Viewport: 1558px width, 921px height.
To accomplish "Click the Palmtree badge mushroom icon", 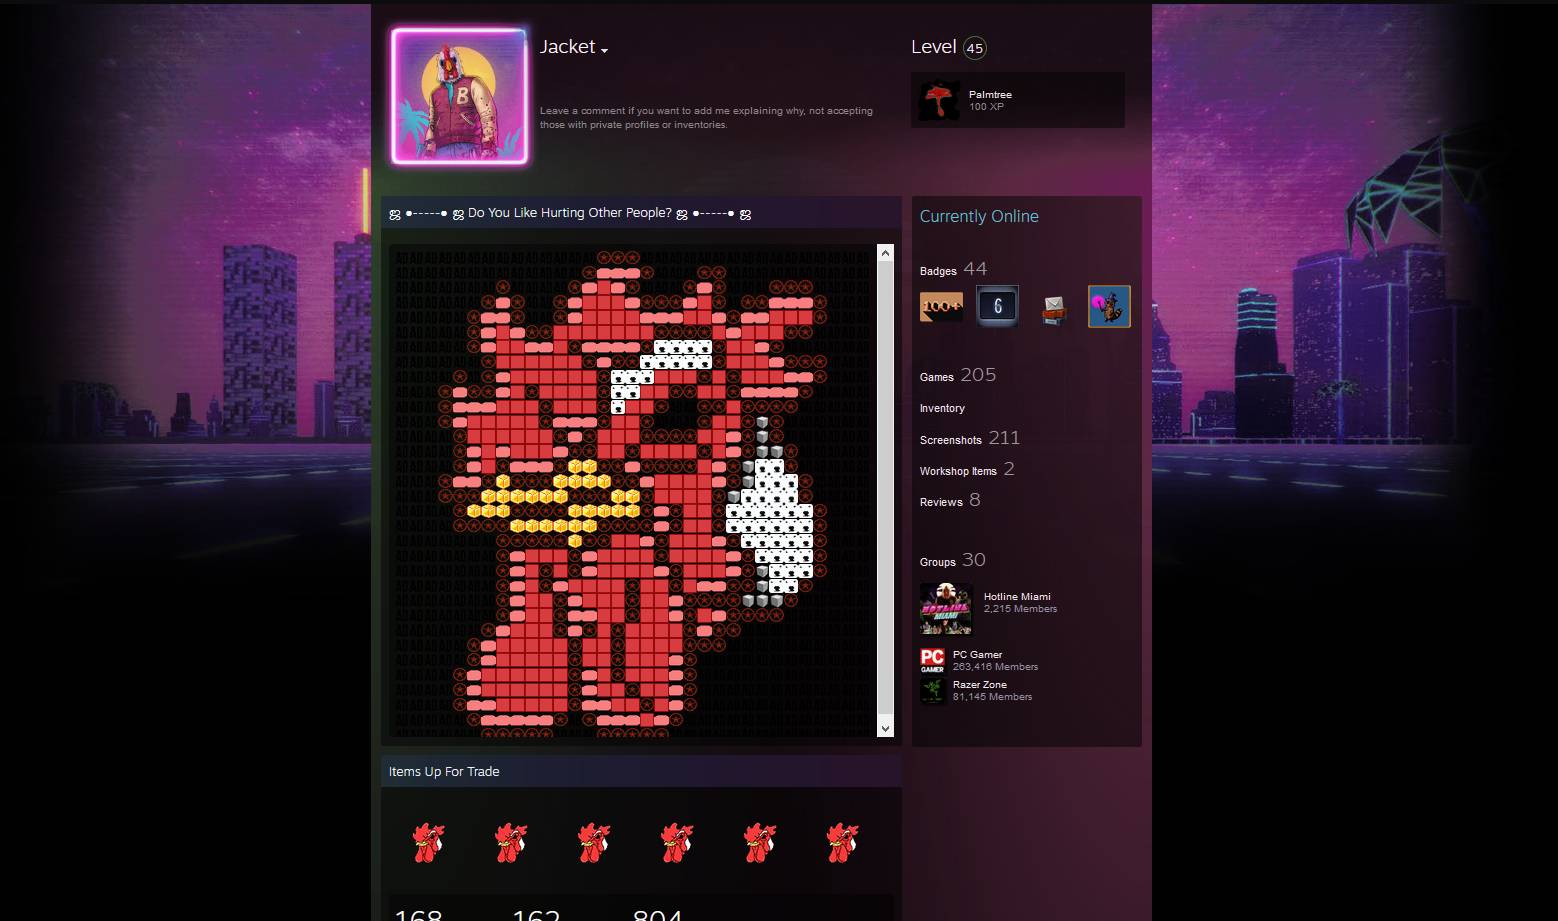I will point(938,100).
